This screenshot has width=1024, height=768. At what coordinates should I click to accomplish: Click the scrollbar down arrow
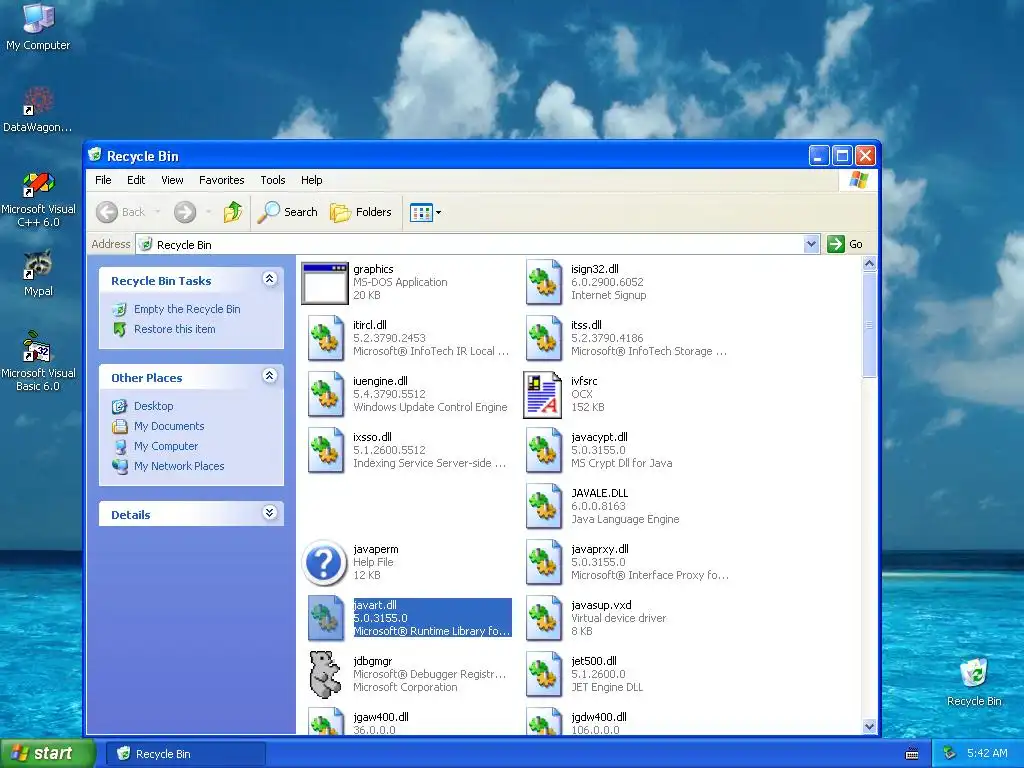869,726
